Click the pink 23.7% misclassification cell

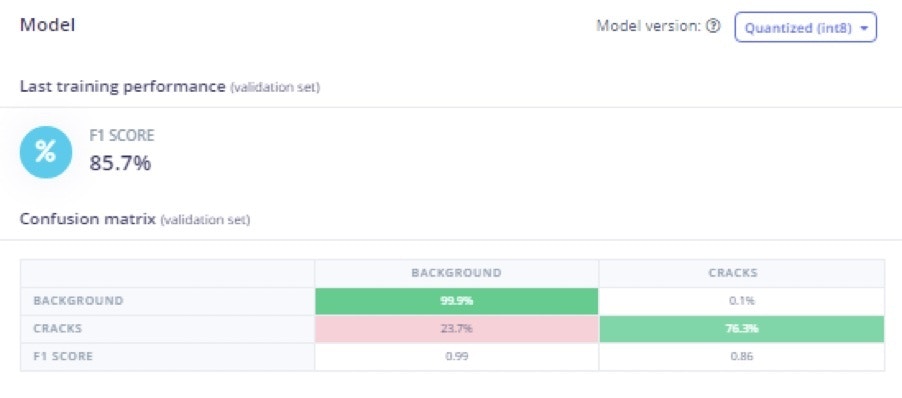[x=457, y=329]
